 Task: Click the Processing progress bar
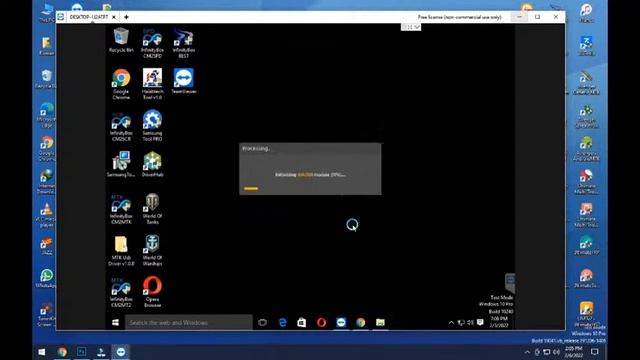251,189
